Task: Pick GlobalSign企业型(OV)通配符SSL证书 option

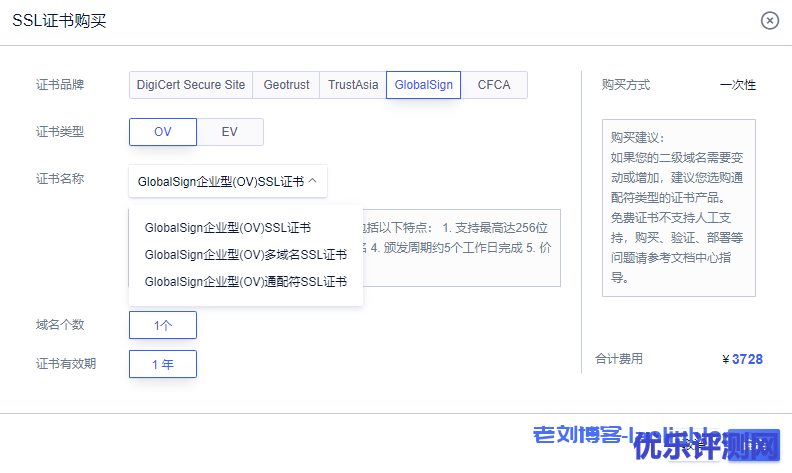Action: tap(245, 281)
